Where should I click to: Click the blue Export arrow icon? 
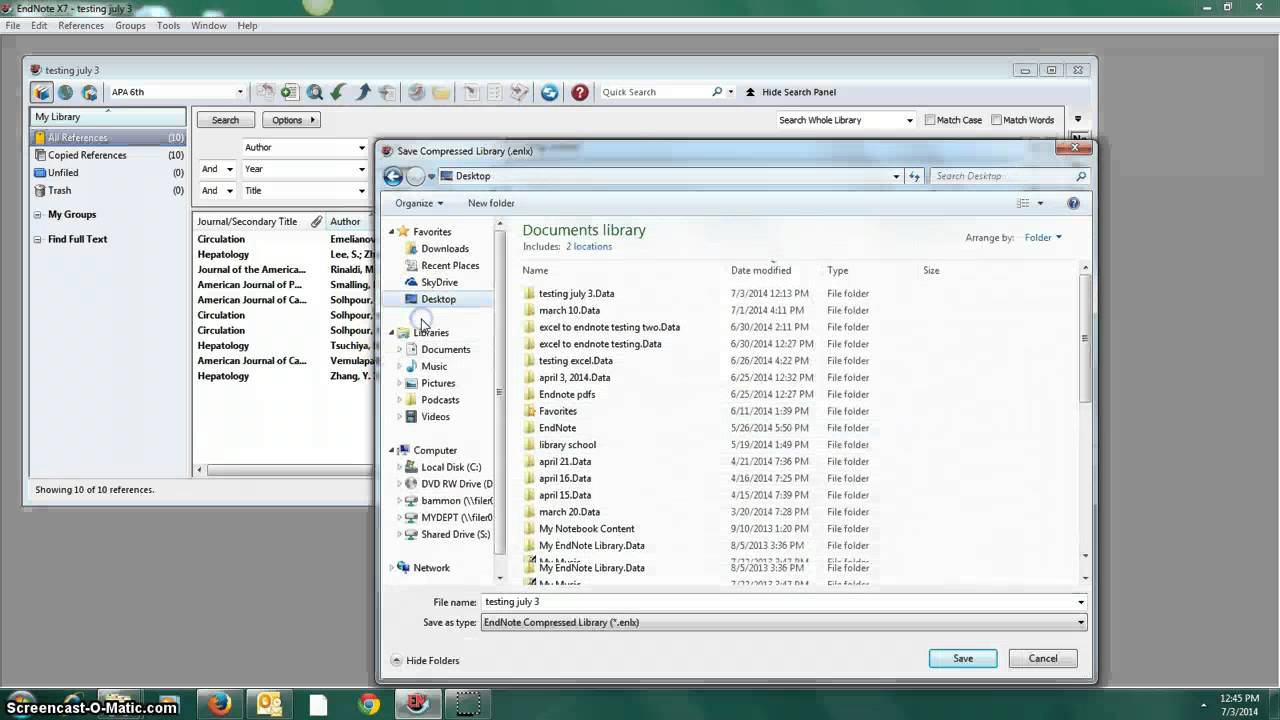(363, 92)
